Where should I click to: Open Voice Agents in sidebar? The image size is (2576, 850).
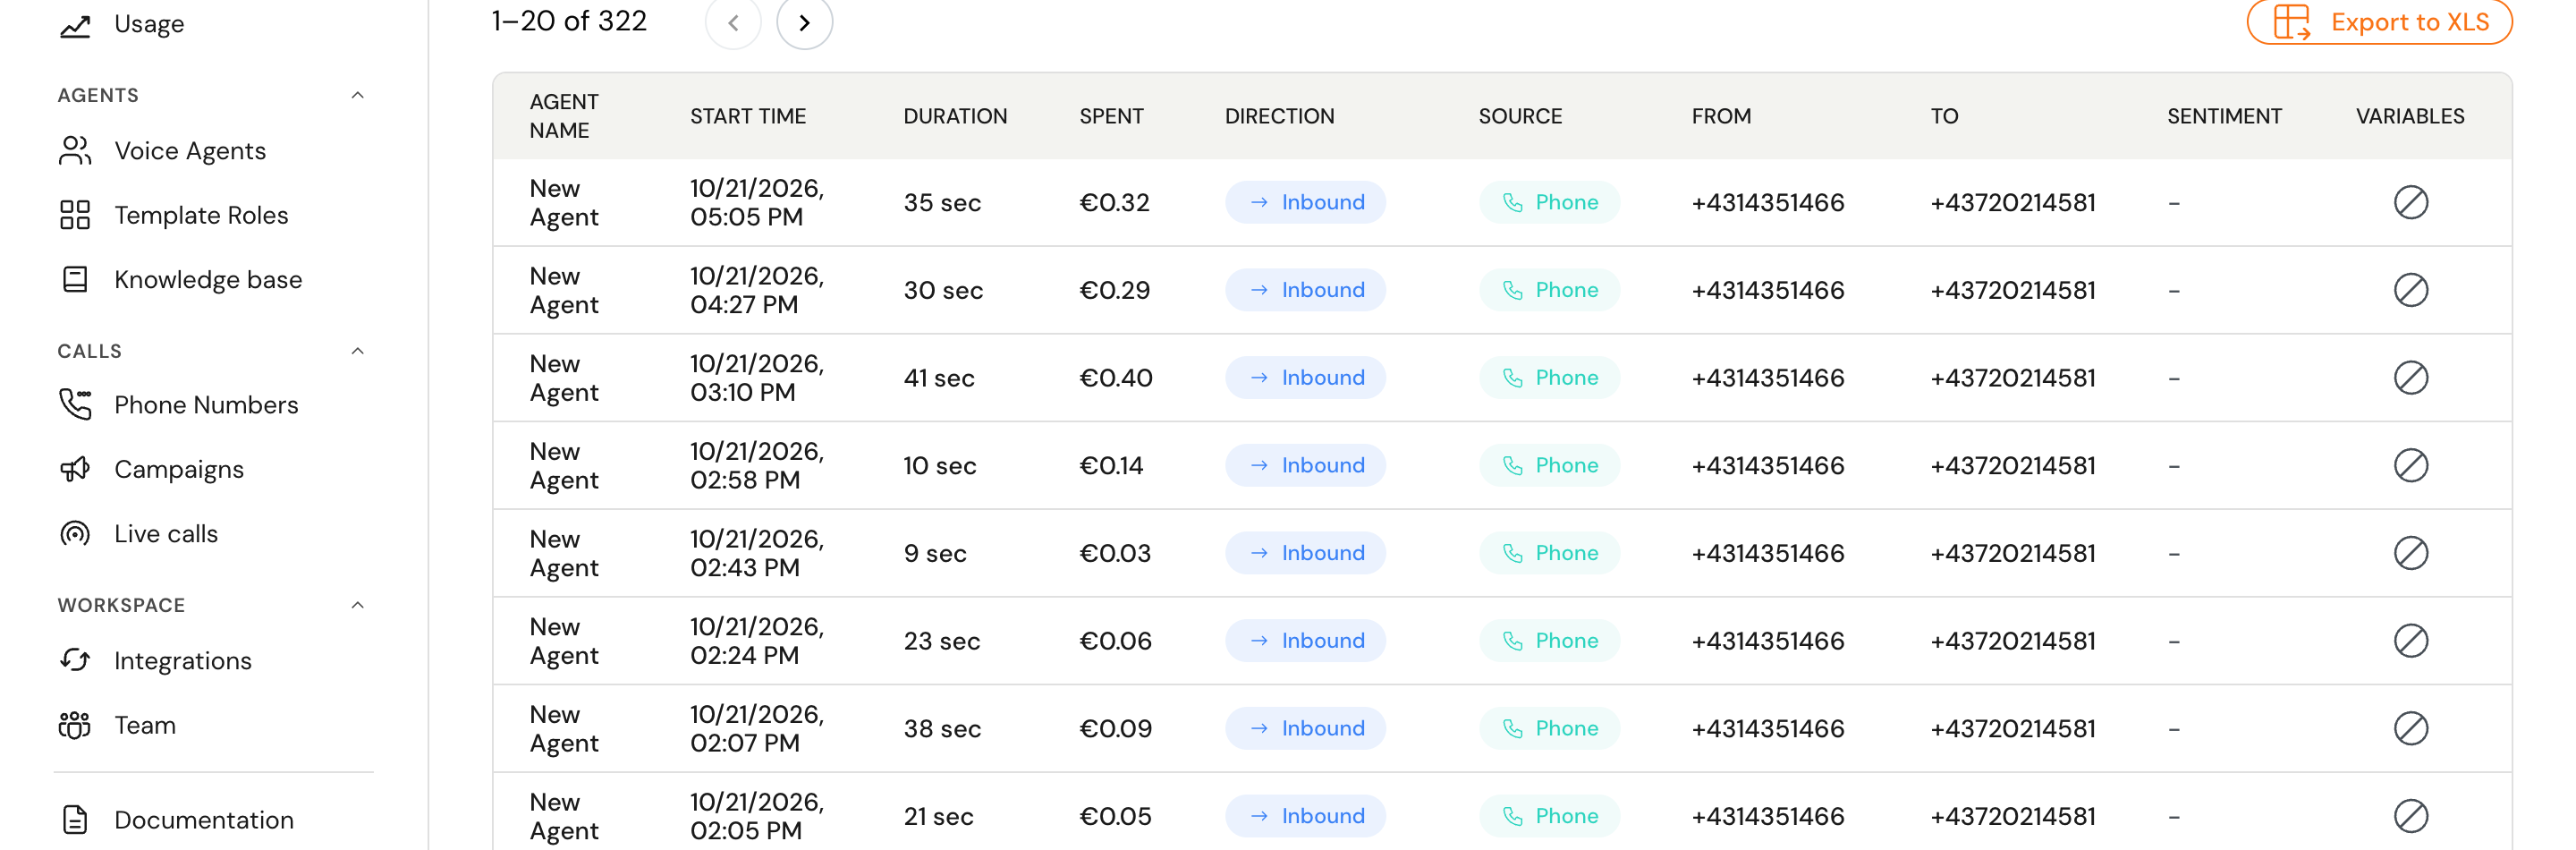point(190,151)
